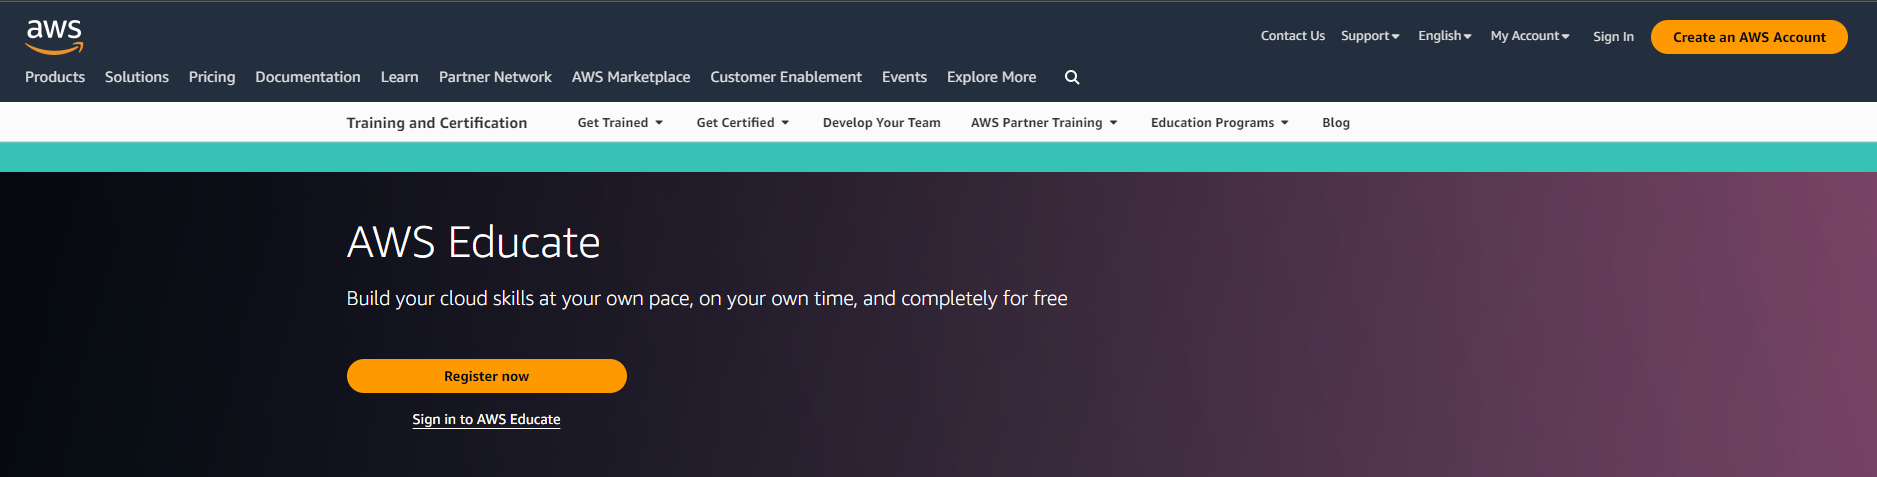Open the Events menu
The width and height of the screenshot is (1877, 477).
pyautogui.click(x=905, y=77)
